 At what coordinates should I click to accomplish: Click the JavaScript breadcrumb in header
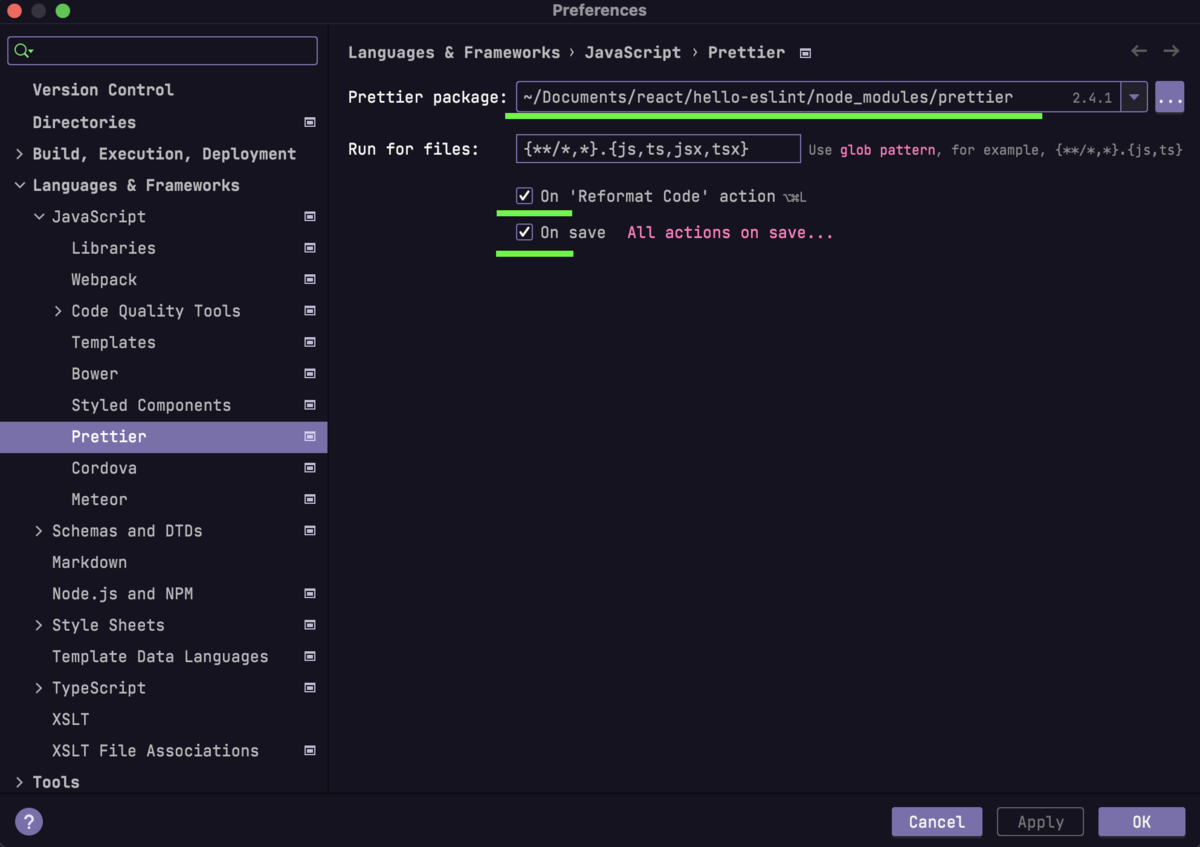[x=633, y=52]
